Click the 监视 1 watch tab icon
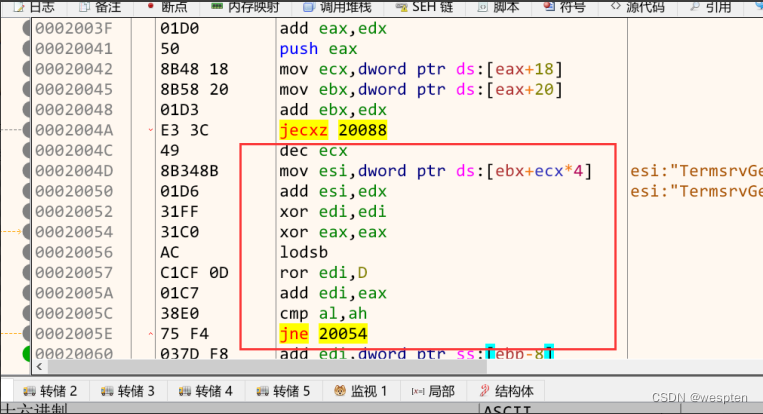Image resolution: width=763 pixels, height=414 pixels. tap(340, 391)
